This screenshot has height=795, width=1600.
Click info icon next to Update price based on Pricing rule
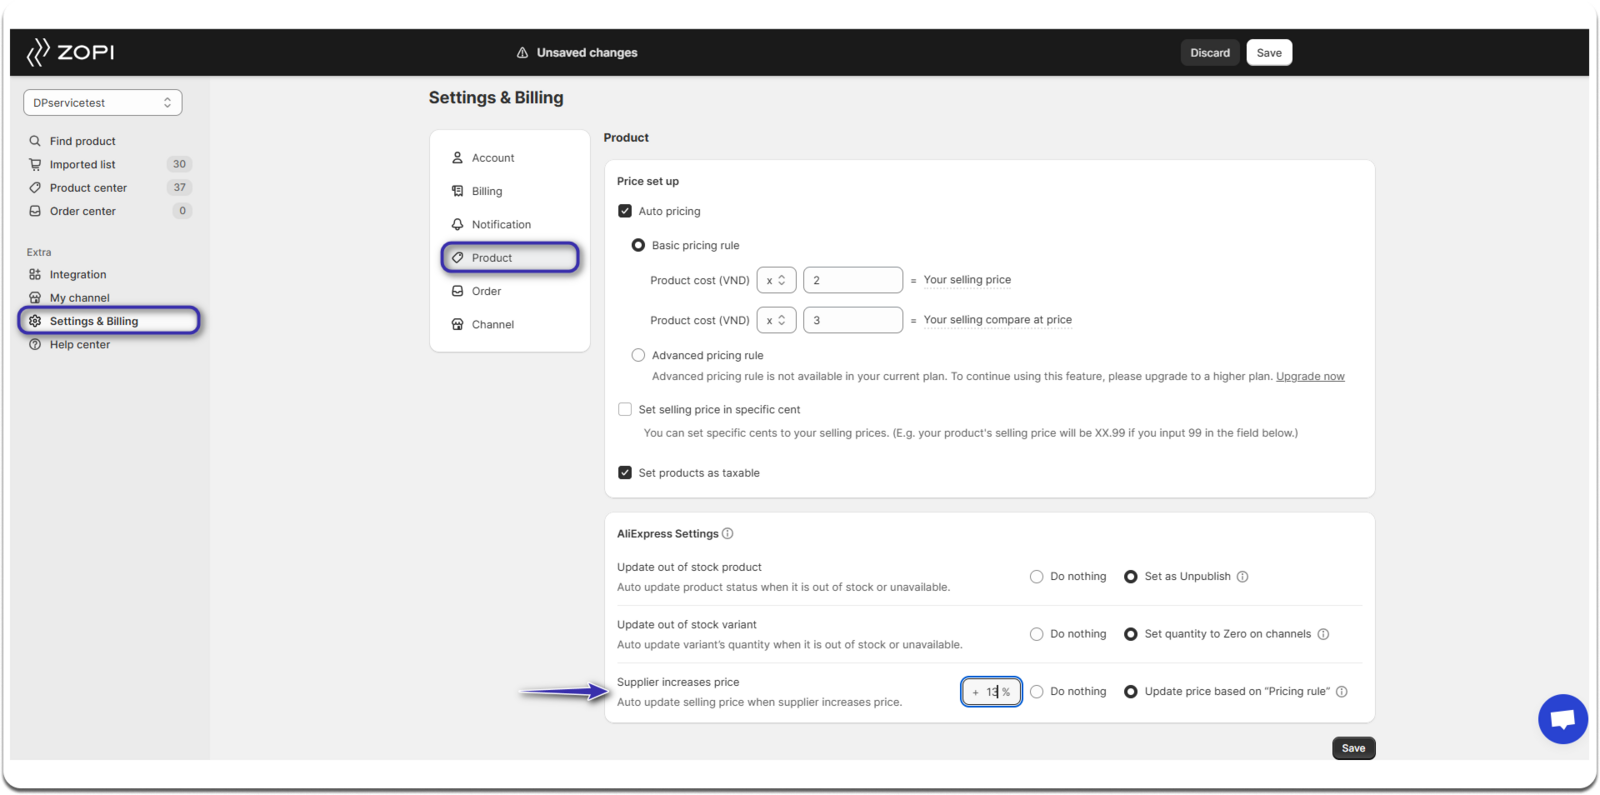(1342, 692)
